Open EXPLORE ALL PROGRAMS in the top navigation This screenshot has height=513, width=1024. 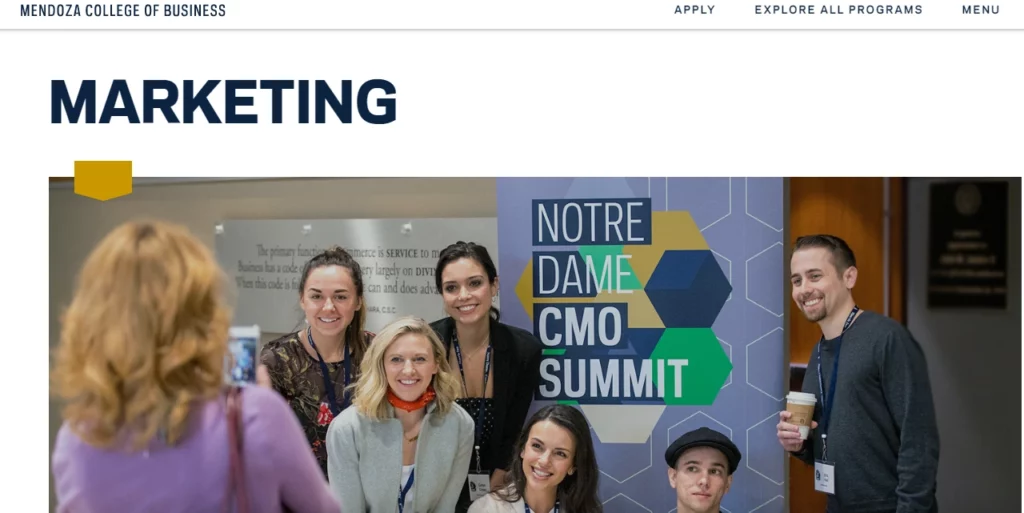839,10
